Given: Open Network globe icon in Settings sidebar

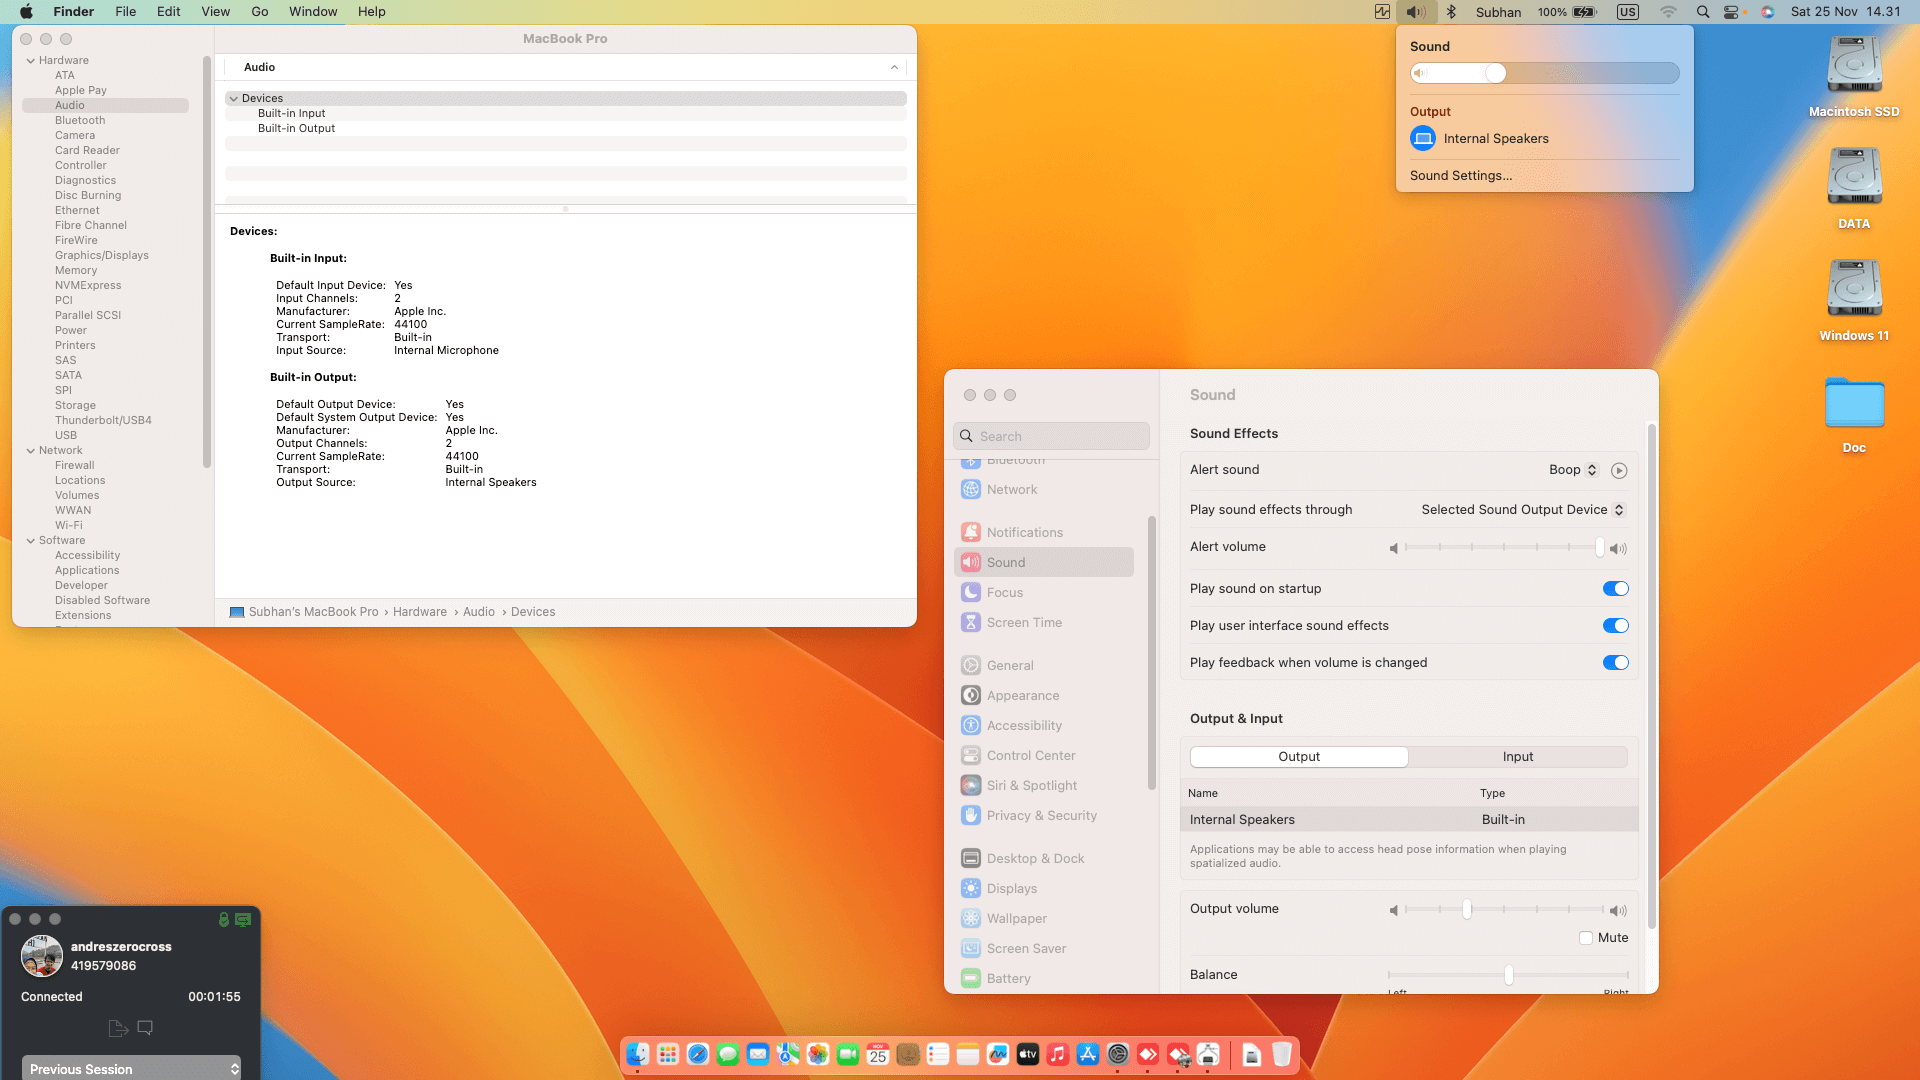Looking at the screenshot, I should (970, 489).
